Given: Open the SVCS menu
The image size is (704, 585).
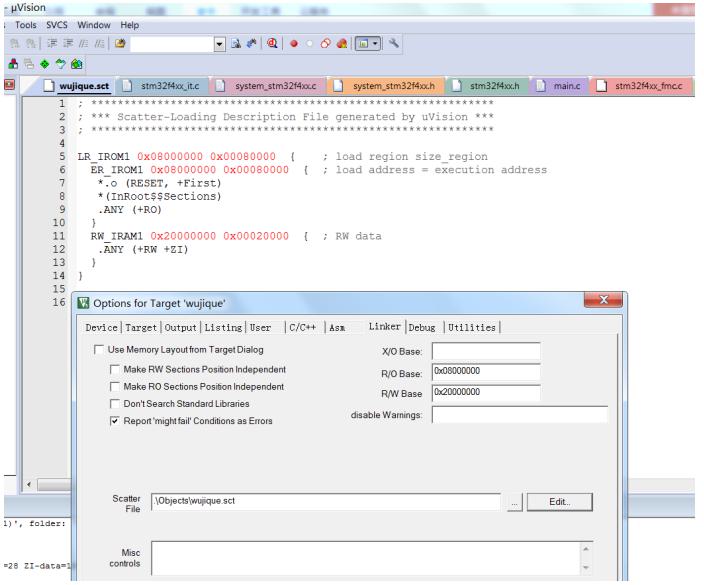Looking at the screenshot, I should coord(57,25).
